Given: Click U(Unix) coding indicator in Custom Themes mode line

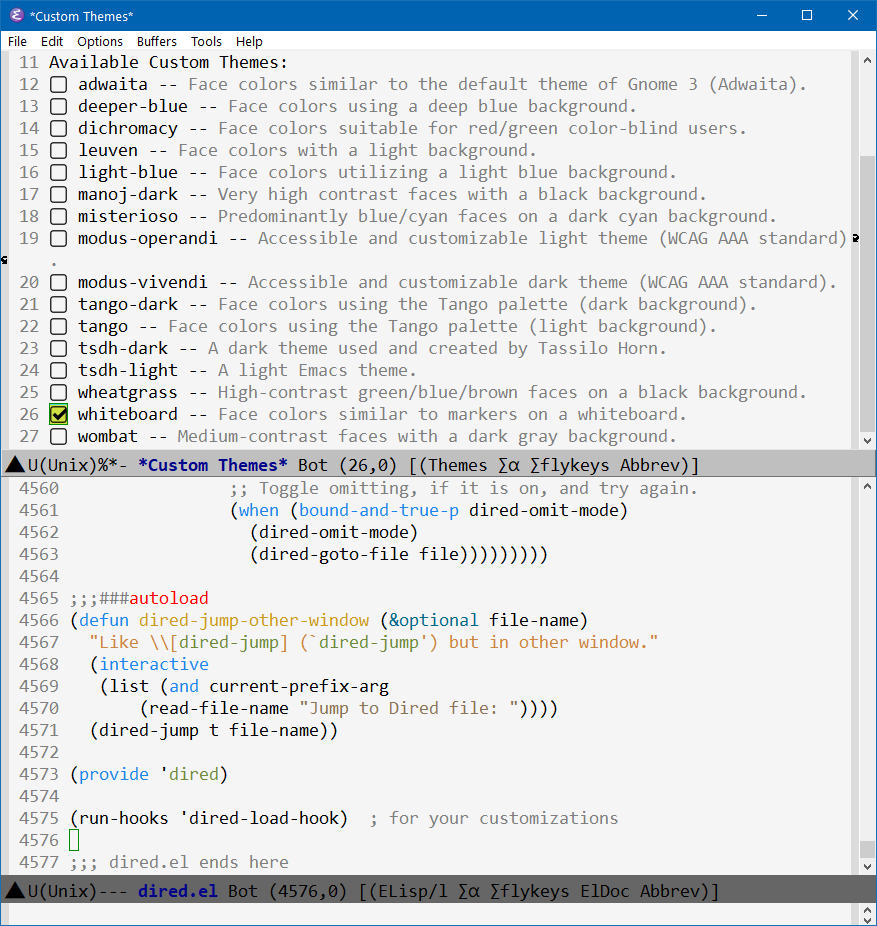Looking at the screenshot, I should [x=62, y=465].
